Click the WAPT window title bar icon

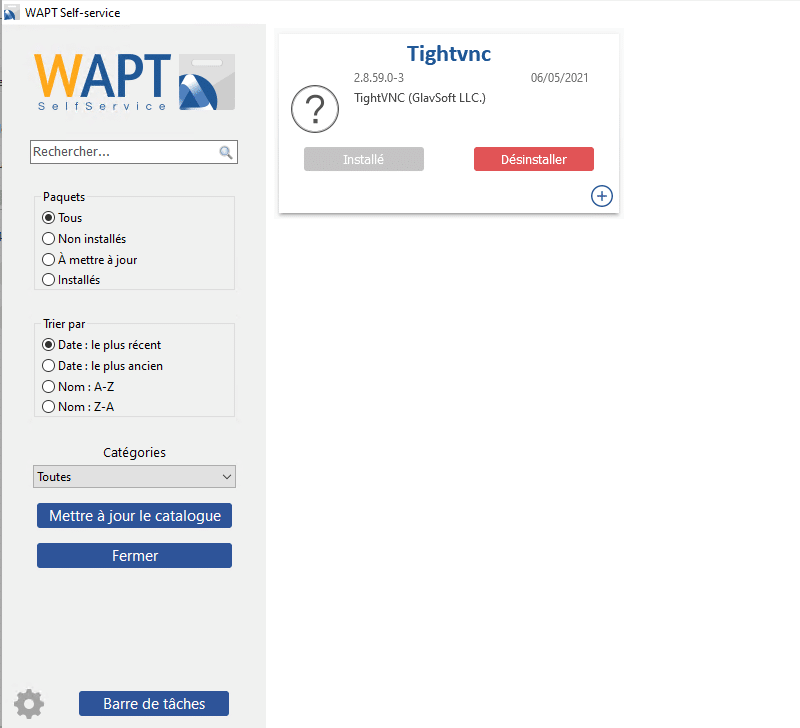coord(10,13)
